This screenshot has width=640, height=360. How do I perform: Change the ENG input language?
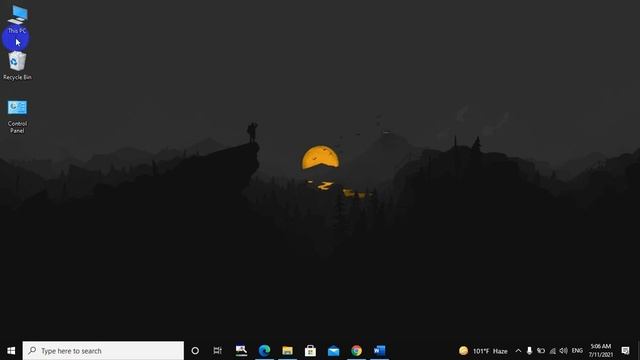click(577, 351)
